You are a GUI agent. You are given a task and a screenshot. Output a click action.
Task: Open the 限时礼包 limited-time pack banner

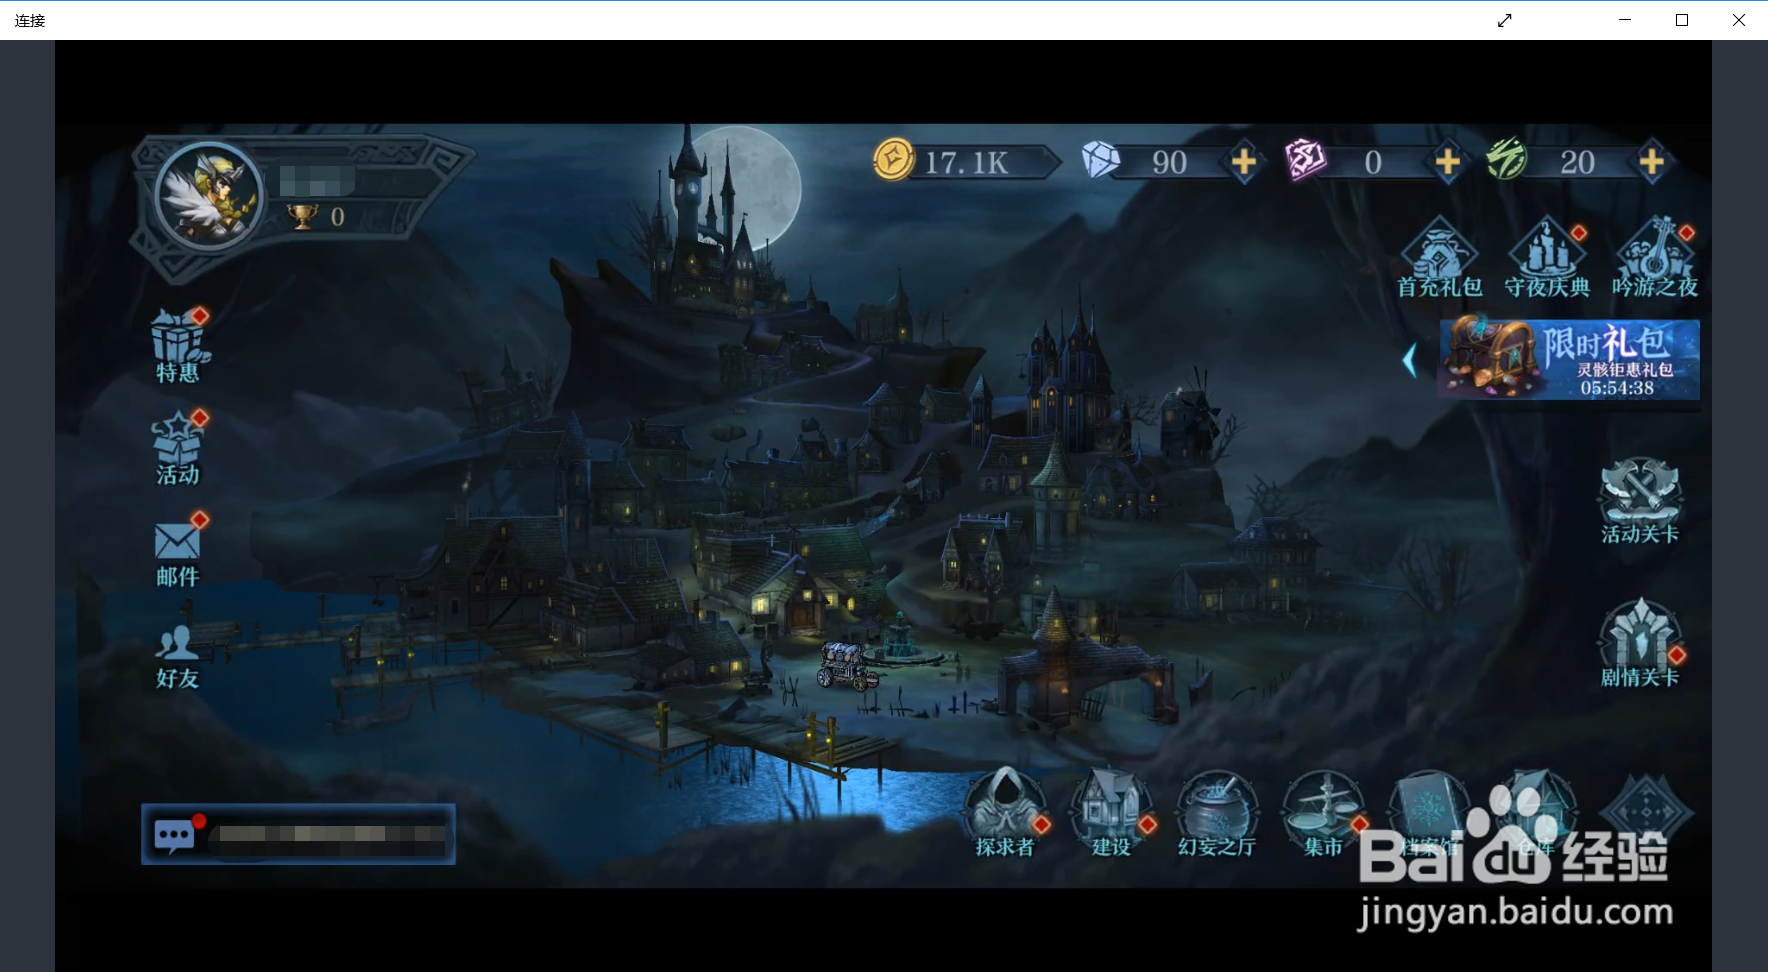[1569, 359]
